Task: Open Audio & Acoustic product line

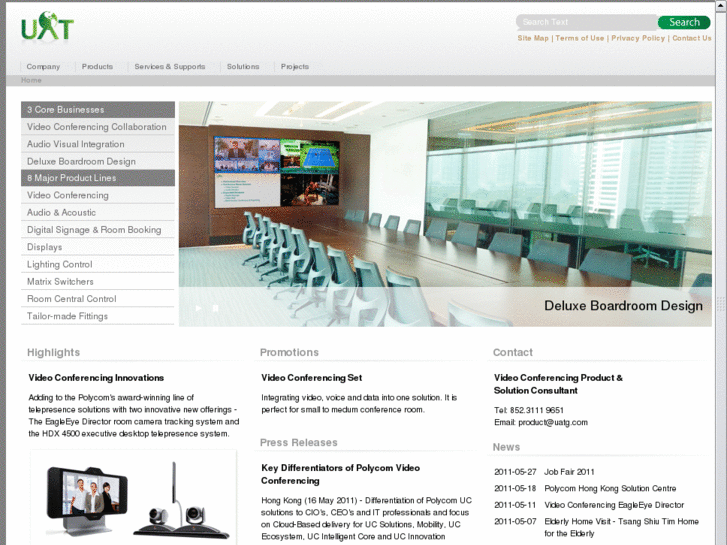Action: 98,212
